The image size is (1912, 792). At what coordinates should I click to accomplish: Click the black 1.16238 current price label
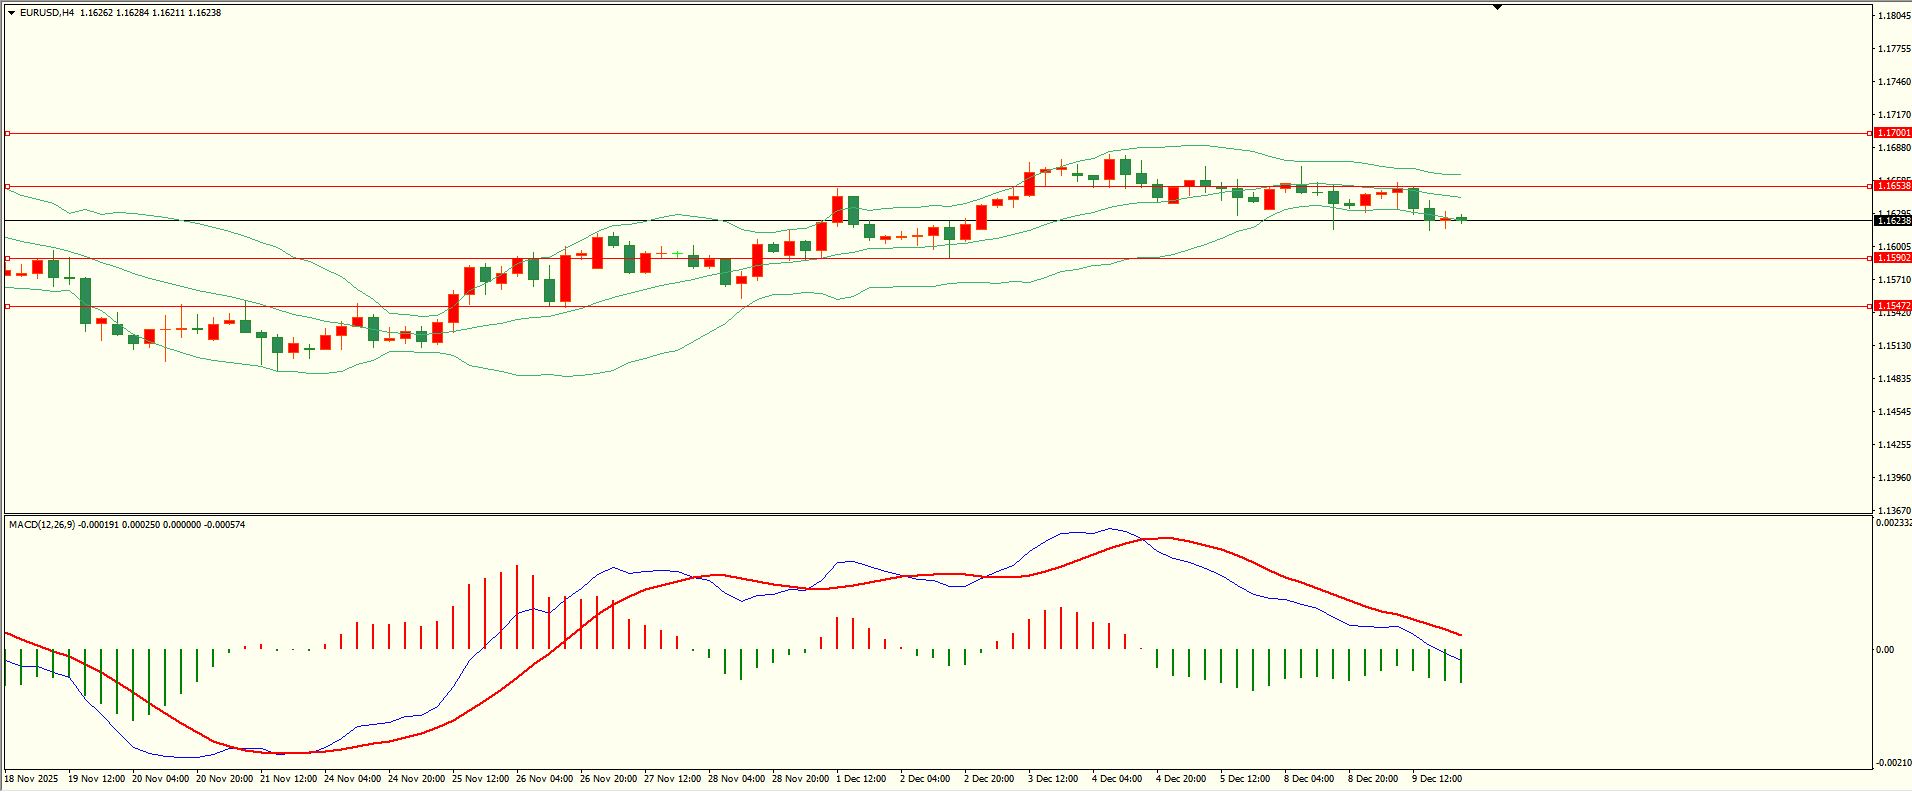point(1893,220)
